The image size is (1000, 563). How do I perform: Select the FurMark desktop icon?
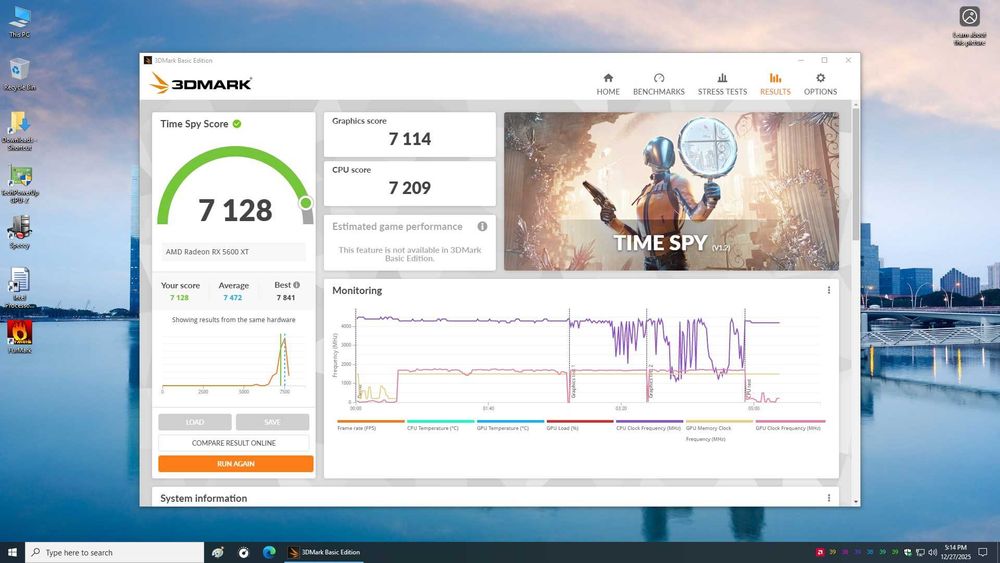19,337
